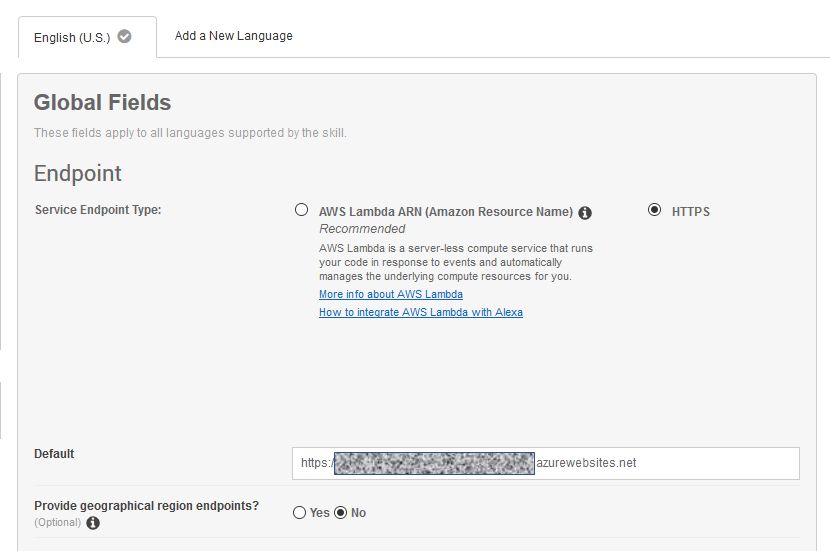Screen dimensions: 830x551
Task: Choose No for geographical region endpoints
Action: (340, 513)
